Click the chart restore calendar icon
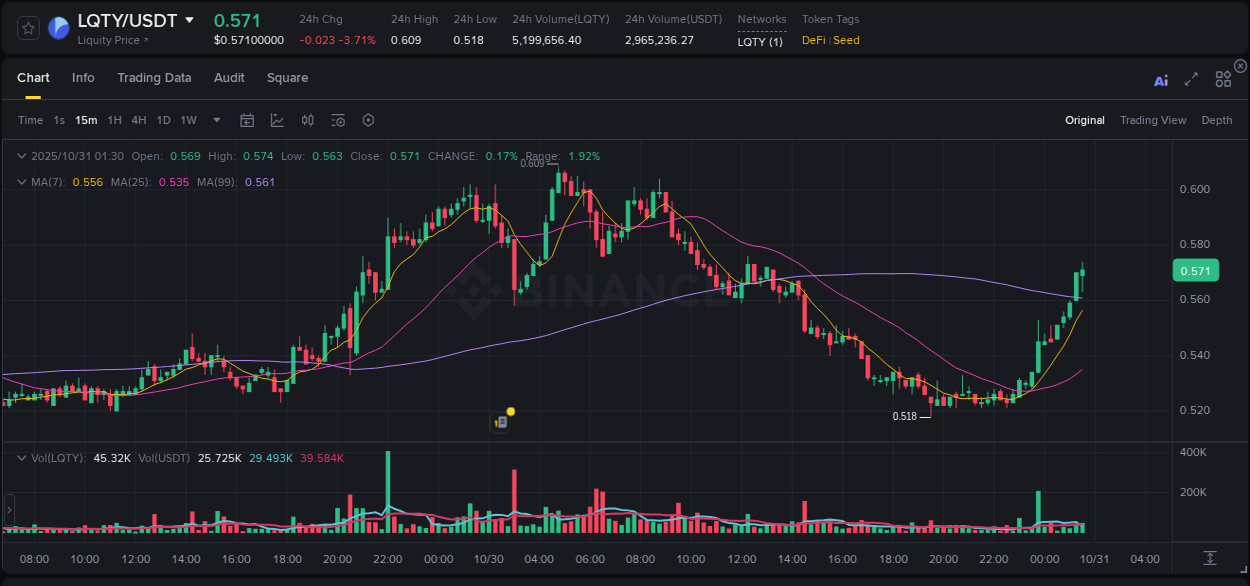This screenshot has height=586, width=1250. click(x=247, y=120)
